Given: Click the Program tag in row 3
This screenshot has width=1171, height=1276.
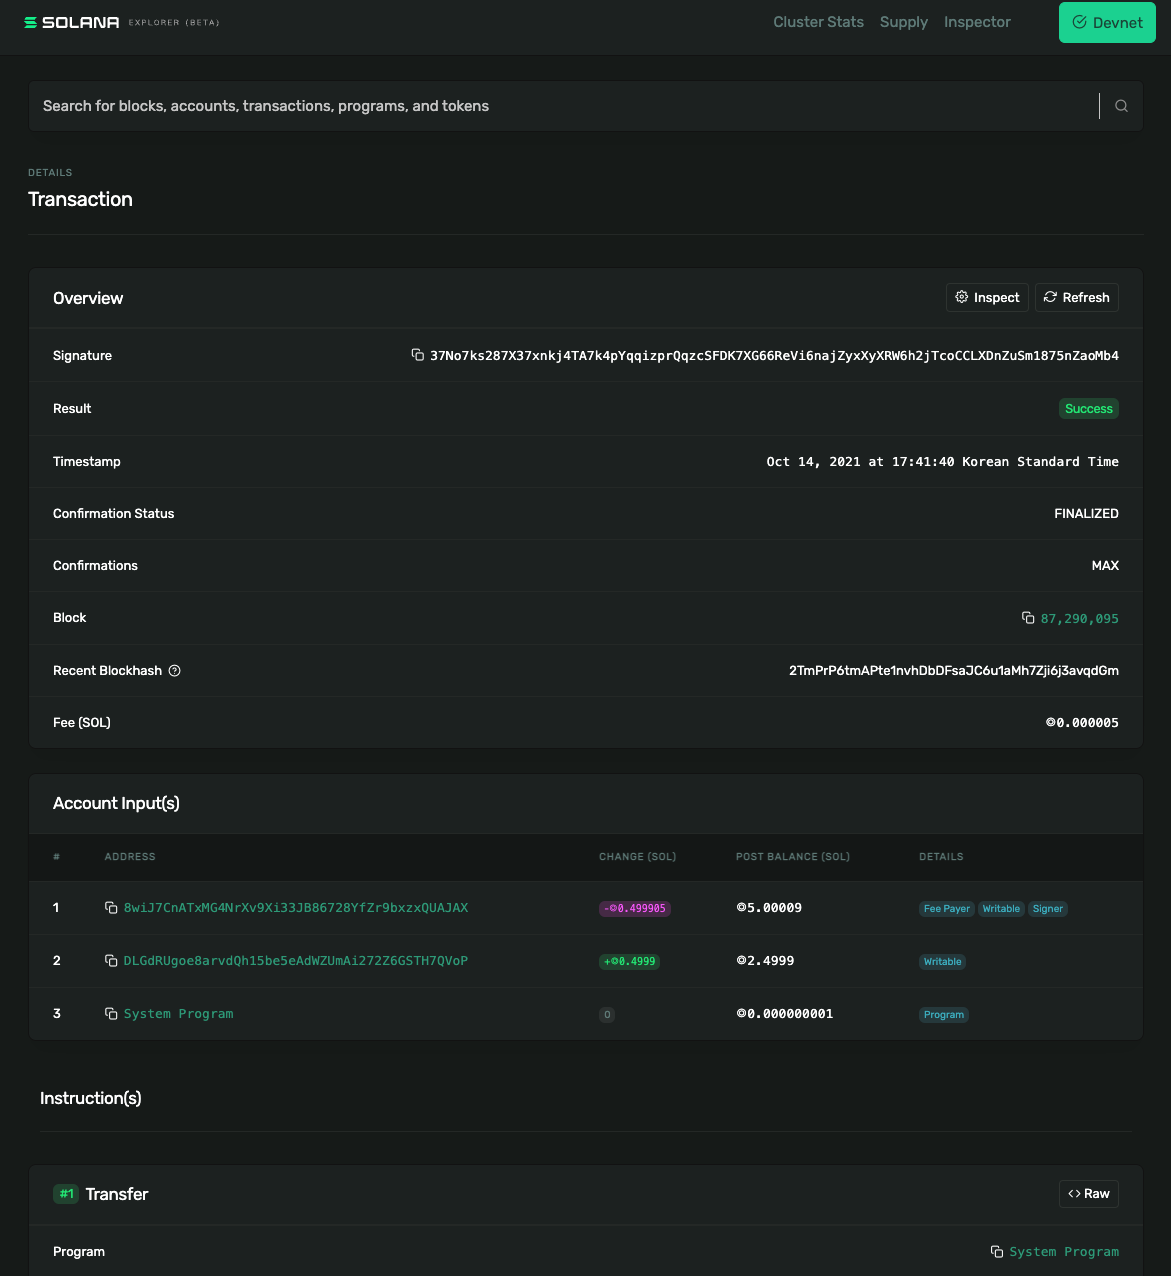Looking at the screenshot, I should [x=944, y=1015].
